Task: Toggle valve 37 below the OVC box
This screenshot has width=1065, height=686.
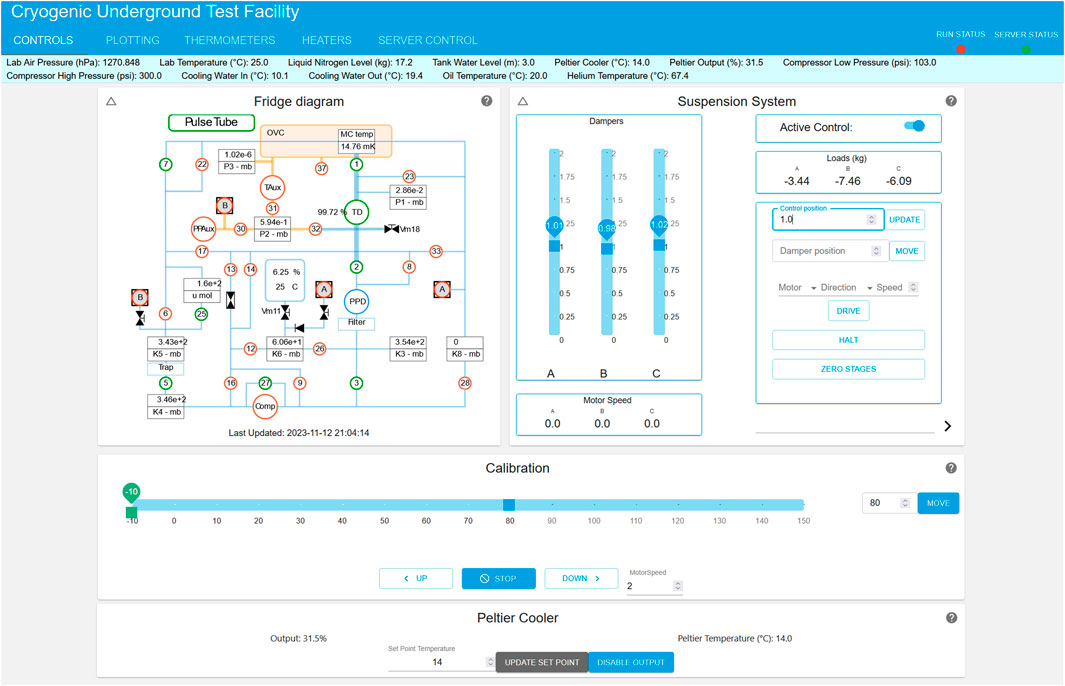Action: point(321,168)
